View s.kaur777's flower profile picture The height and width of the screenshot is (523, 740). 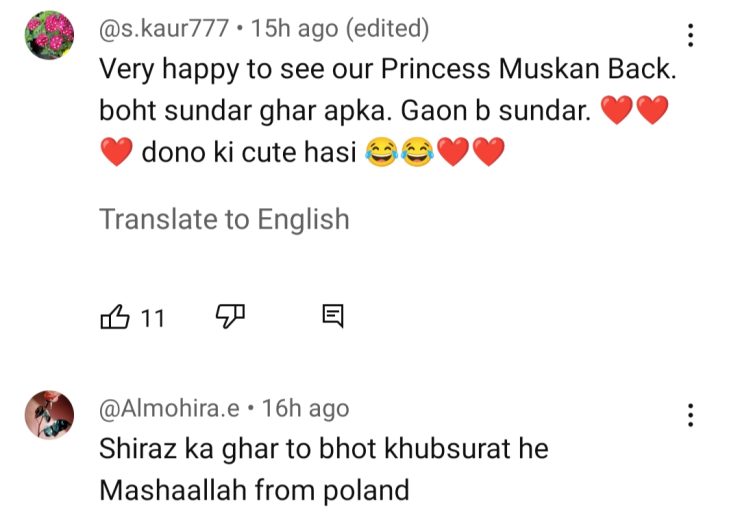(x=49, y=37)
